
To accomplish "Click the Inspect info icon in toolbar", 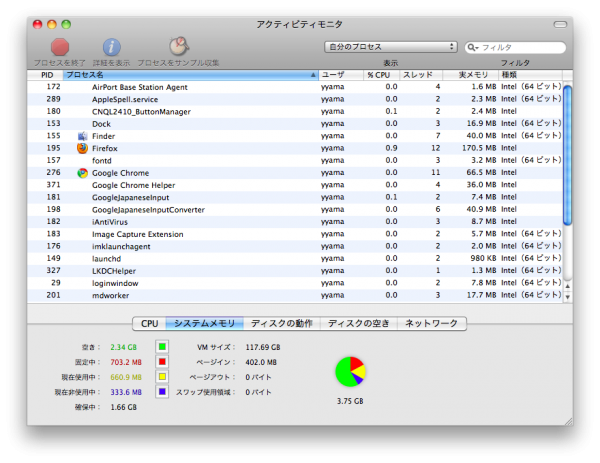I will tap(112, 47).
